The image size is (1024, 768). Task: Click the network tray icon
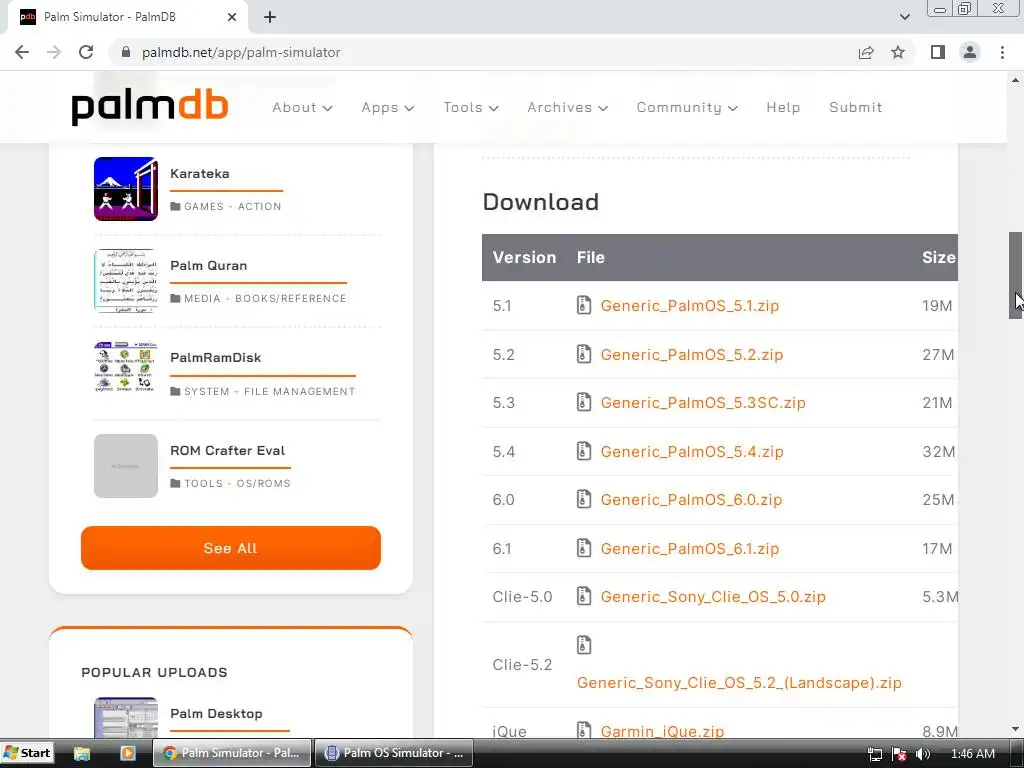point(875,754)
